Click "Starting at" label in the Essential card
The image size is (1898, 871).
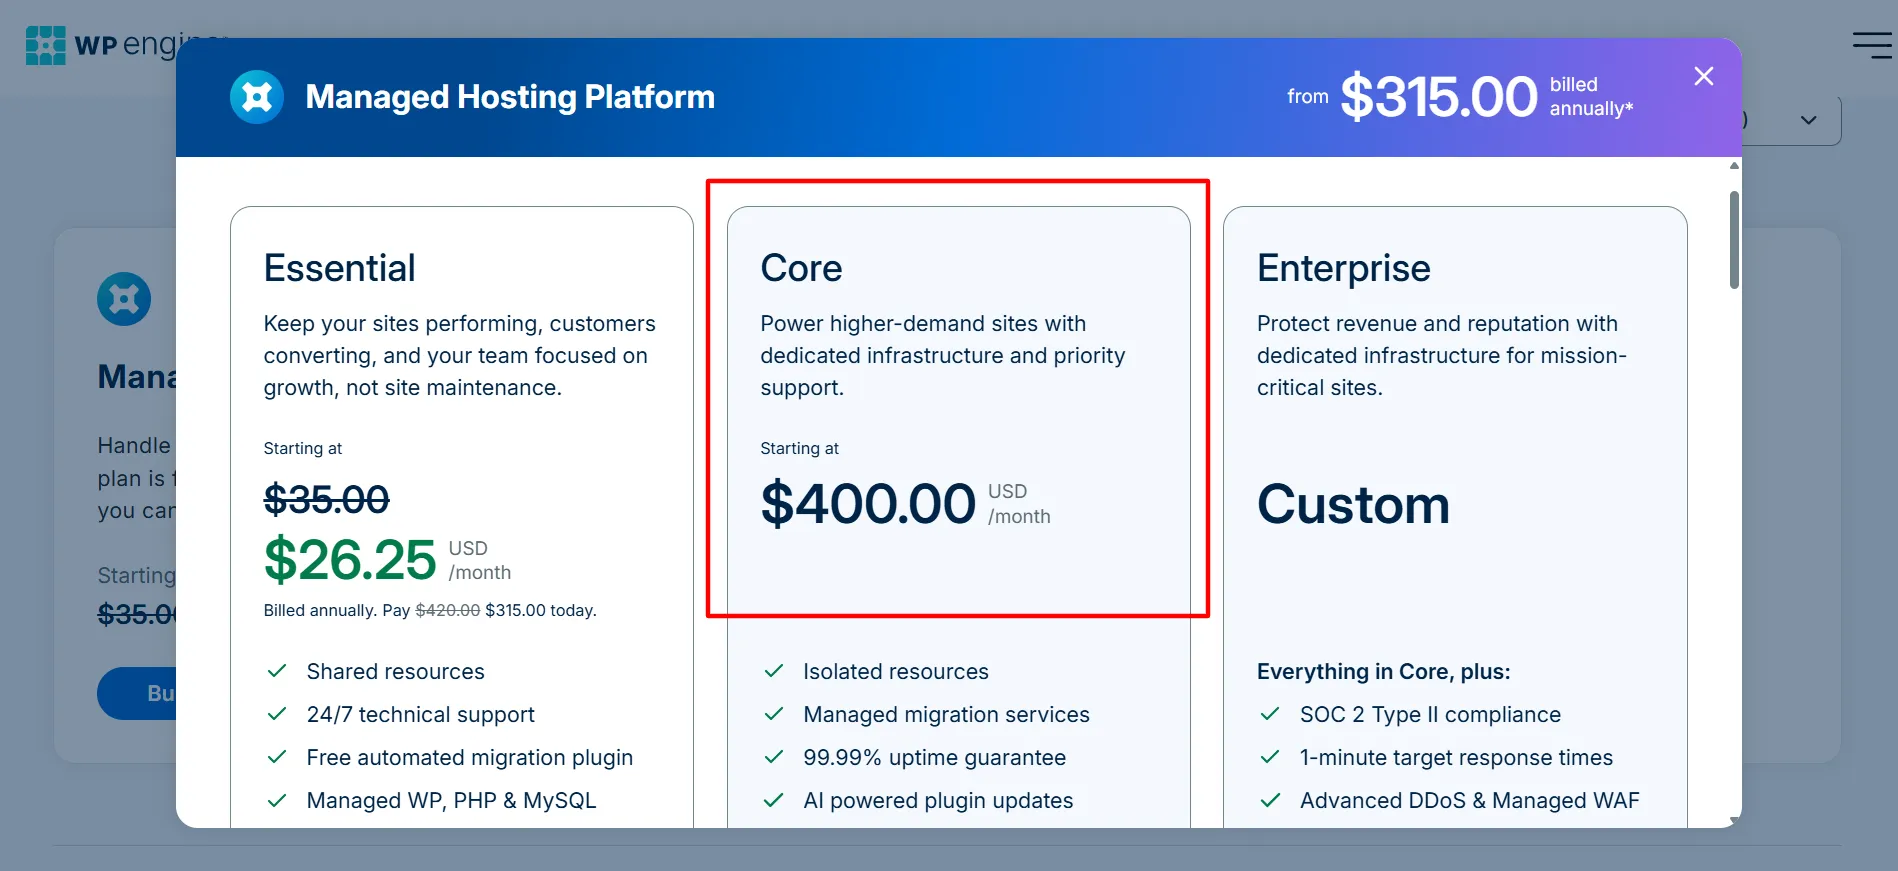click(x=303, y=448)
